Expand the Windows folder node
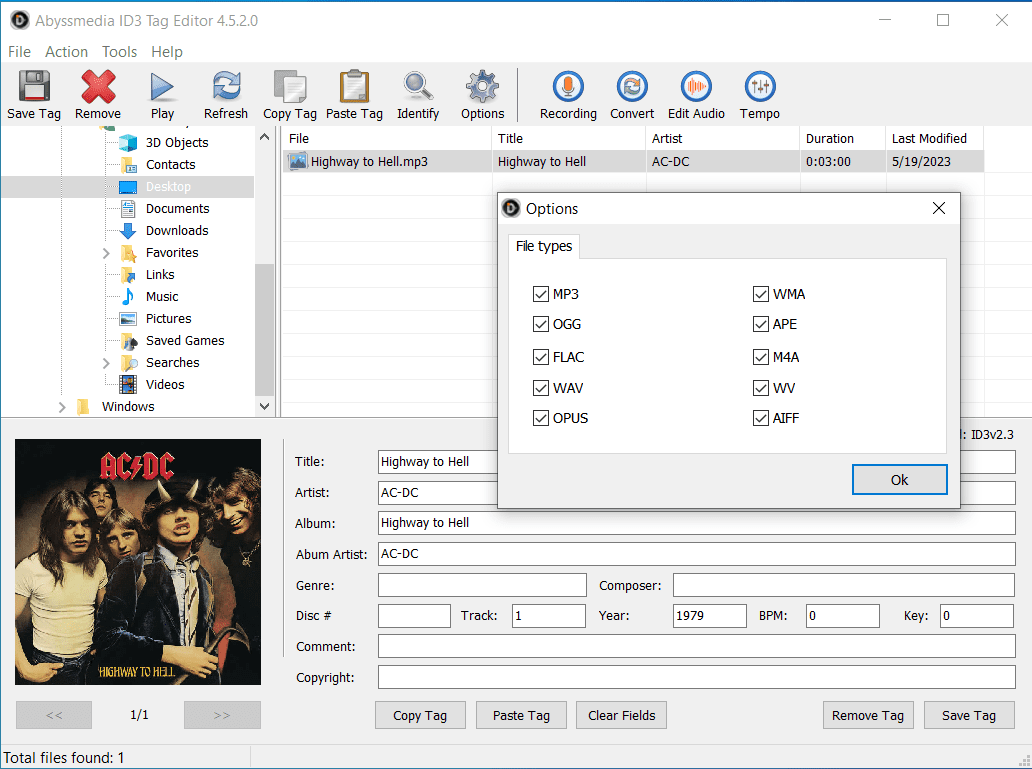Image resolution: width=1032 pixels, height=769 pixels. [62, 407]
